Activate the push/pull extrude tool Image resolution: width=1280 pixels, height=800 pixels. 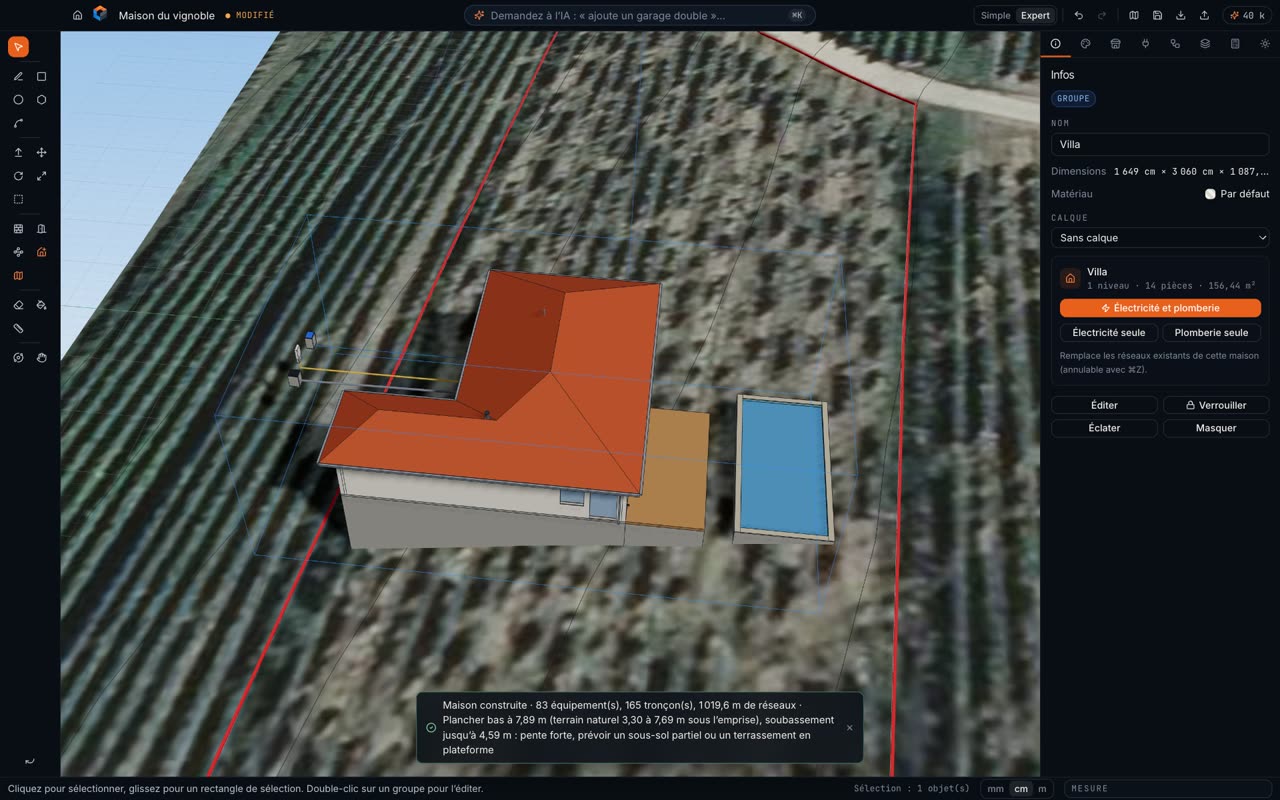tap(18, 153)
